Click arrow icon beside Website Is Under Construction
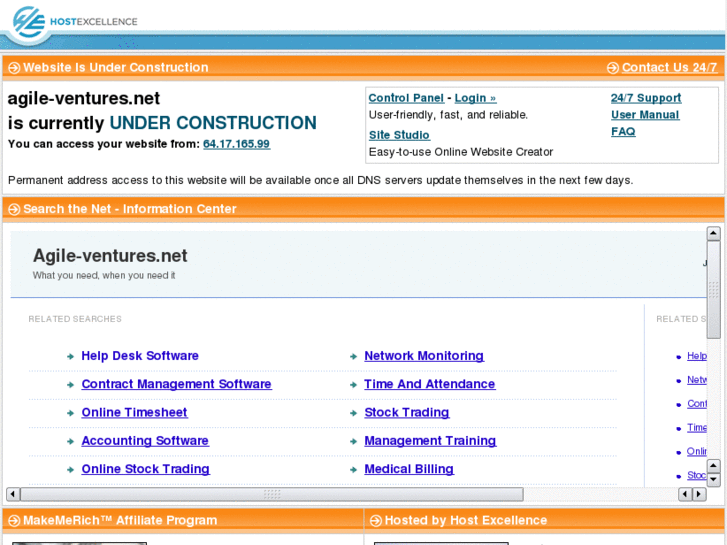 [14, 68]
